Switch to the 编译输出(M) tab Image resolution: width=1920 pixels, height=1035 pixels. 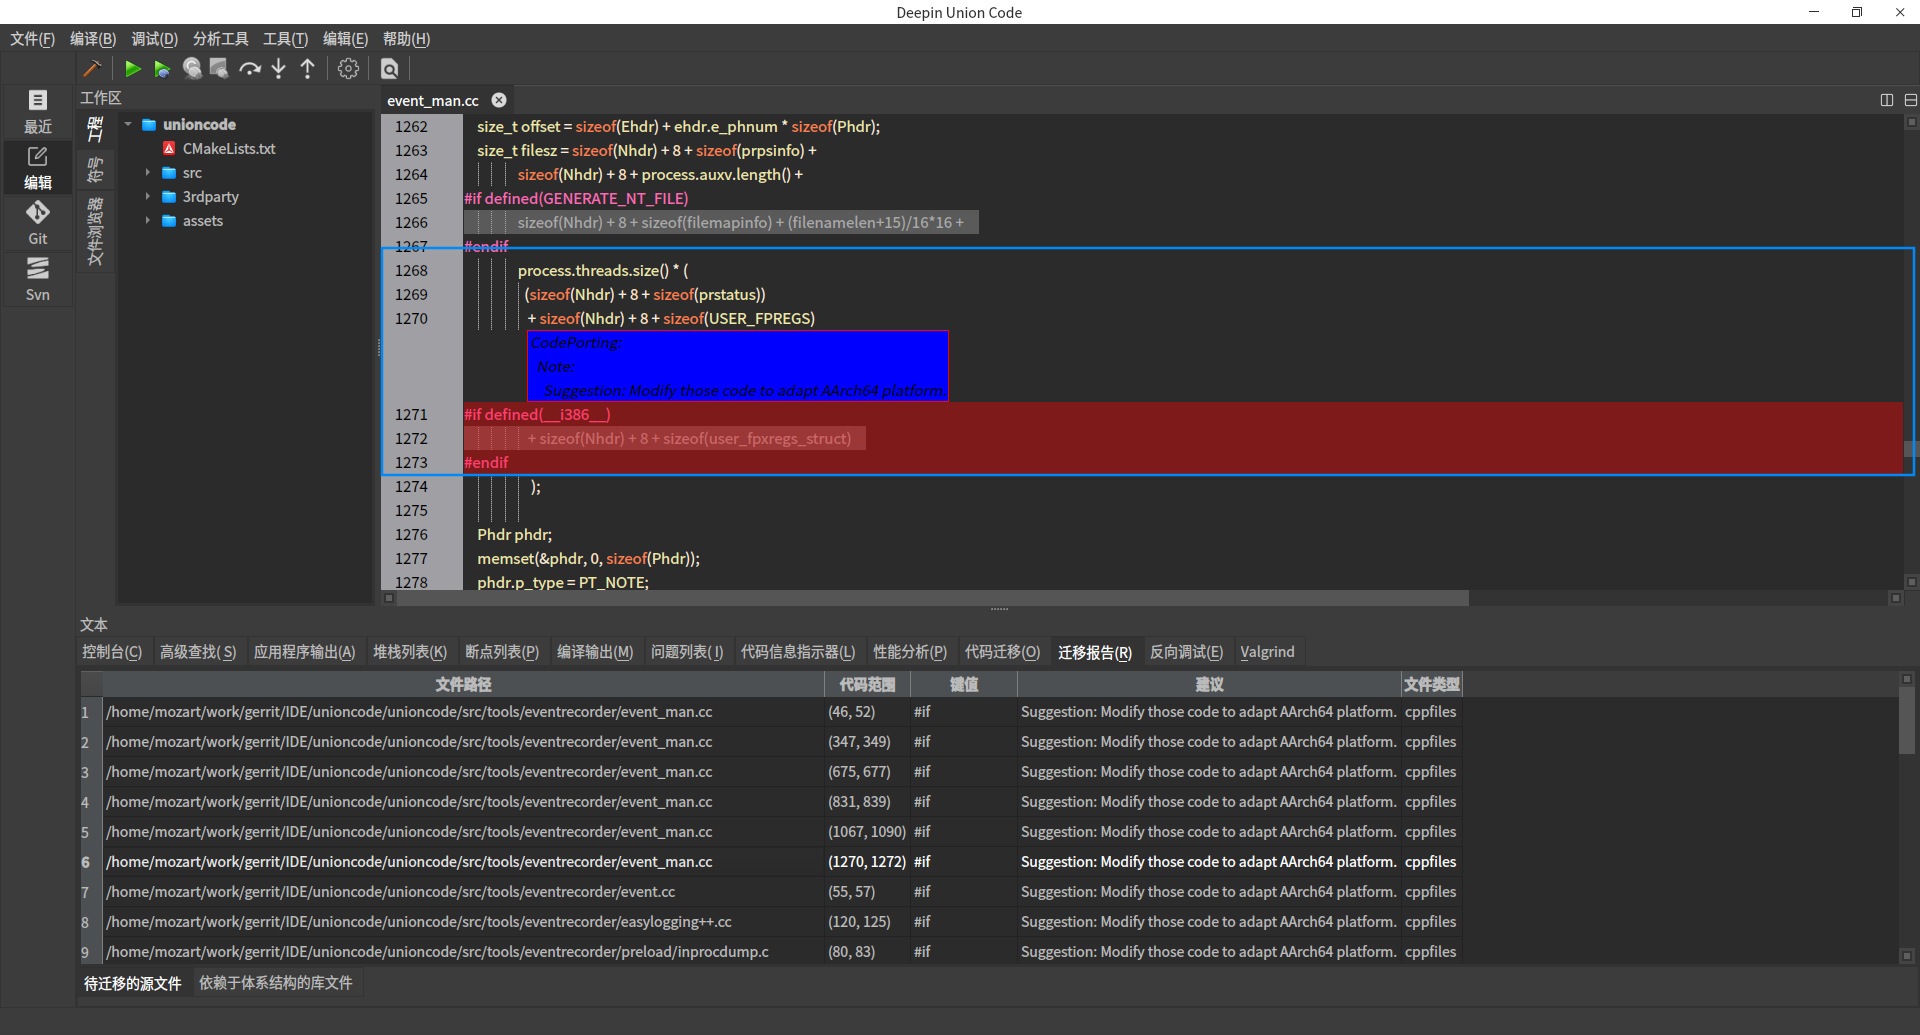(x=595, y=652)
